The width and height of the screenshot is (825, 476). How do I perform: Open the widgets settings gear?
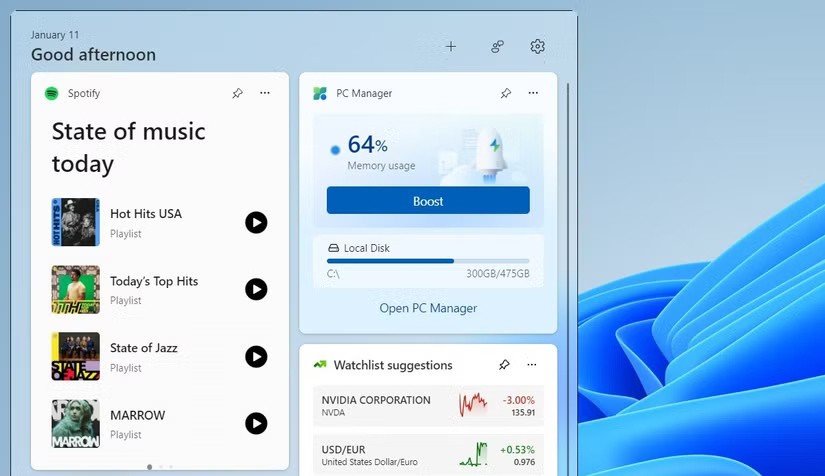[538, 46]
